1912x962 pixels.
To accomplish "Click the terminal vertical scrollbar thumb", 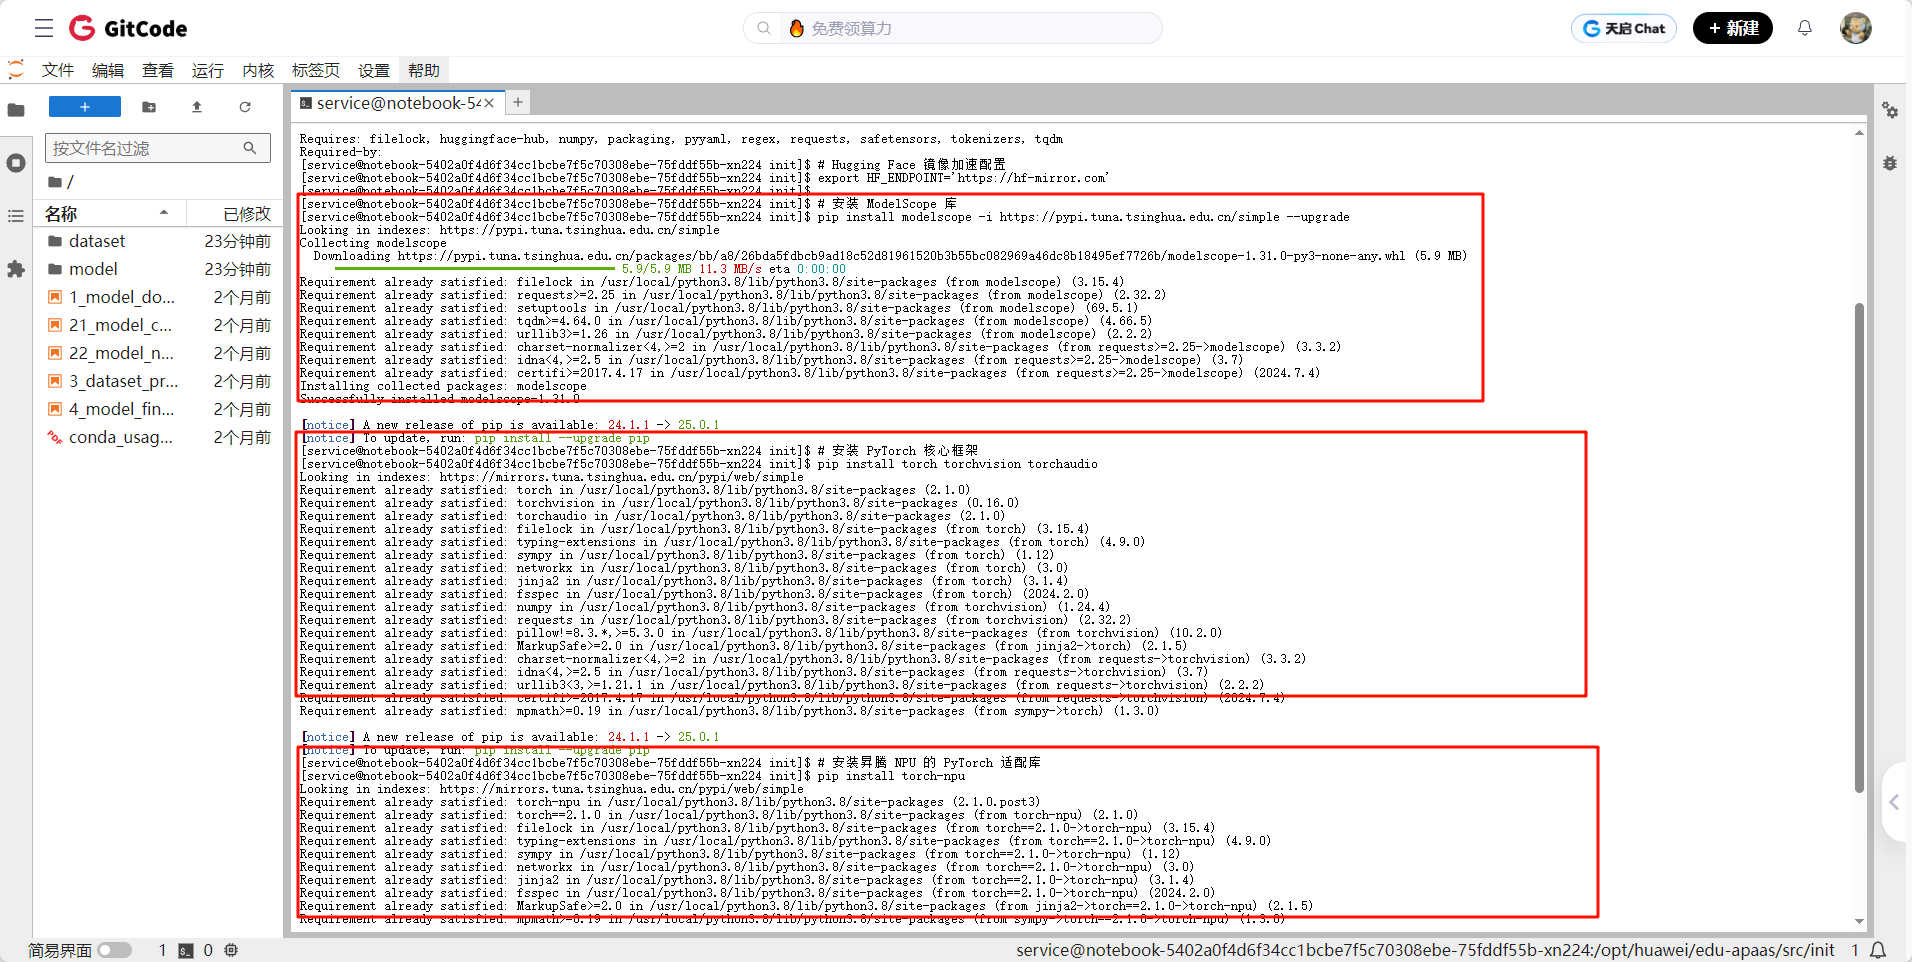I will click(x=1859, y=547).
